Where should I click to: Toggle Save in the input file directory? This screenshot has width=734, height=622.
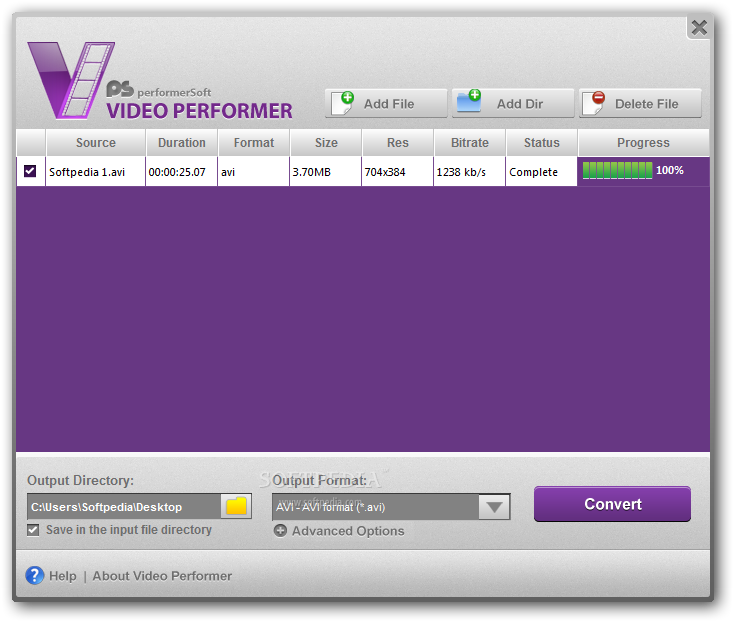click(x=33, y=530)
